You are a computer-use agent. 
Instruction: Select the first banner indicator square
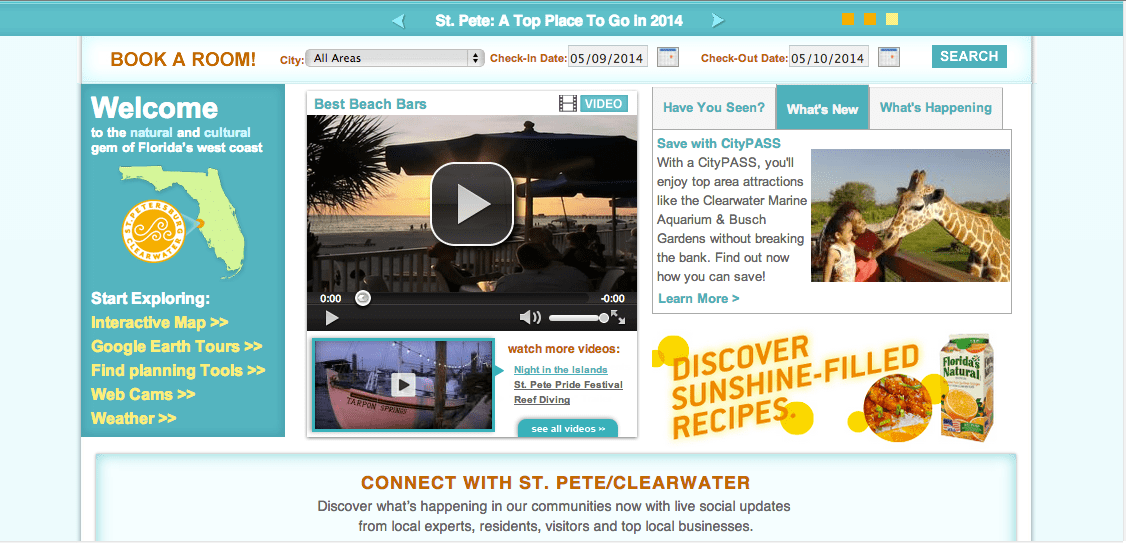point(848,19)
